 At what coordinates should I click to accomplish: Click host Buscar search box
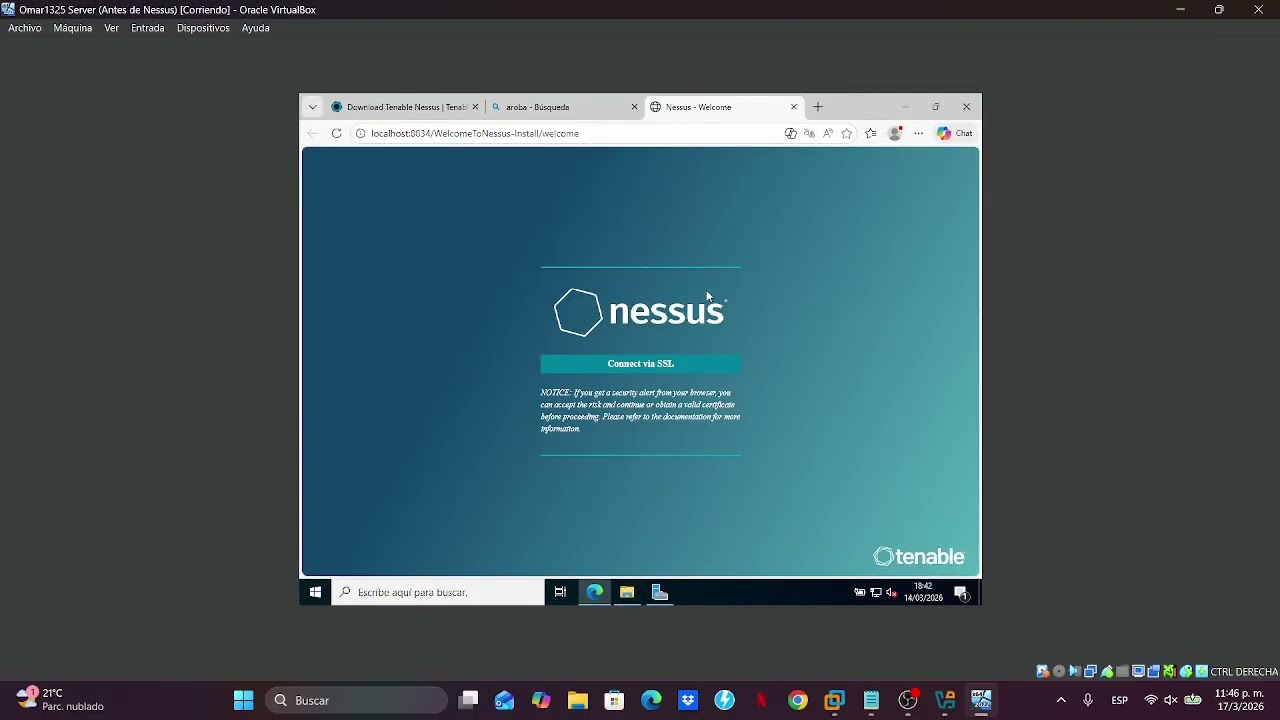coord(357,700)
